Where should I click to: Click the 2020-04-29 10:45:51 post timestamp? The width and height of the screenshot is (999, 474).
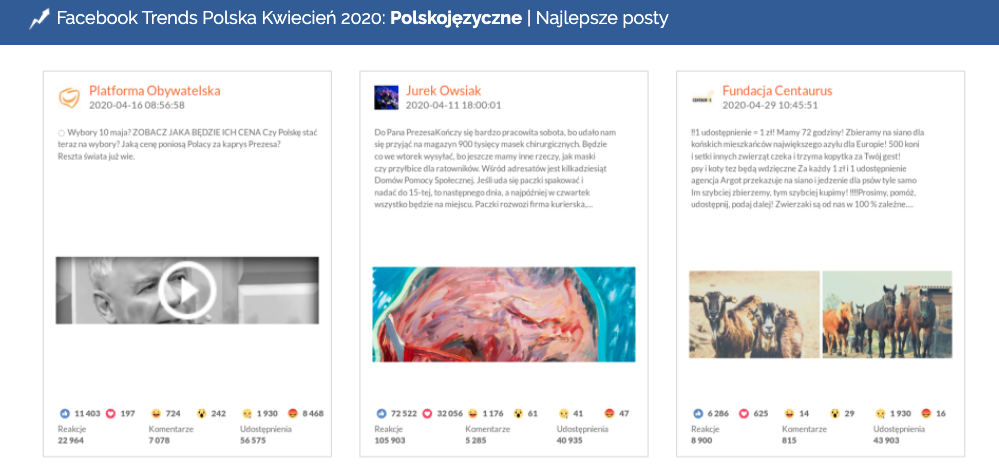click(770, 105)
